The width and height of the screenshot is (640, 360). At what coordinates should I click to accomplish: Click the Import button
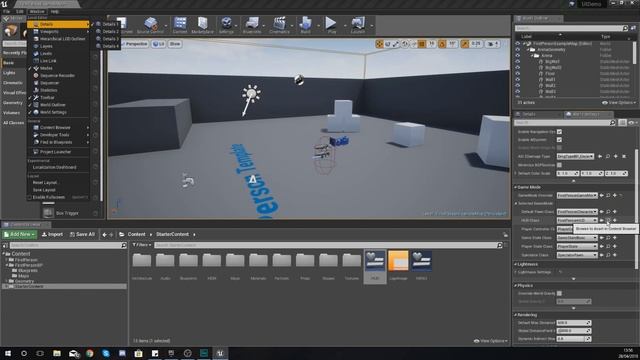[x=52, y=234]
